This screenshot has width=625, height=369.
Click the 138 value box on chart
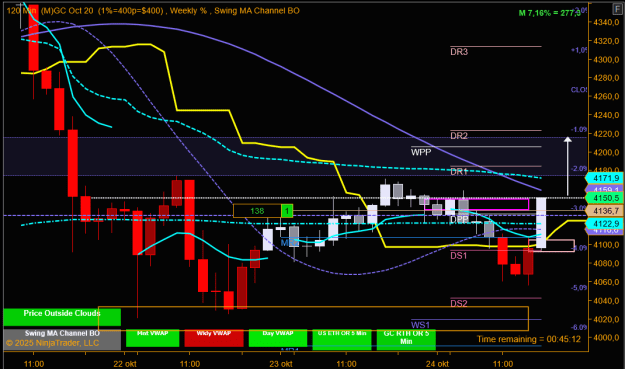(257, 211)
